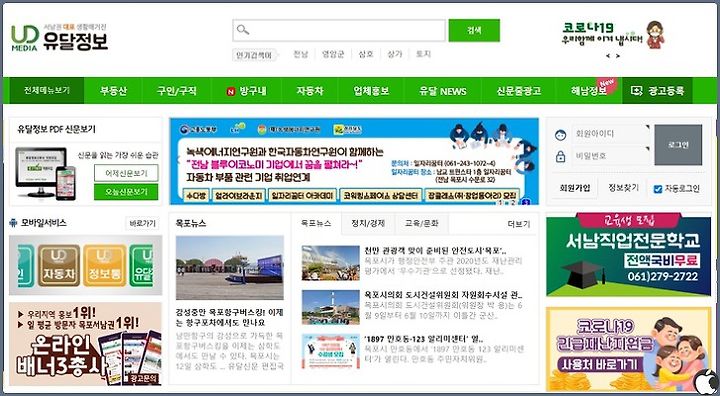720x396 pixels.
Task: Open thumbnail for 안전도시 목포 article
Action: [331, 263]
